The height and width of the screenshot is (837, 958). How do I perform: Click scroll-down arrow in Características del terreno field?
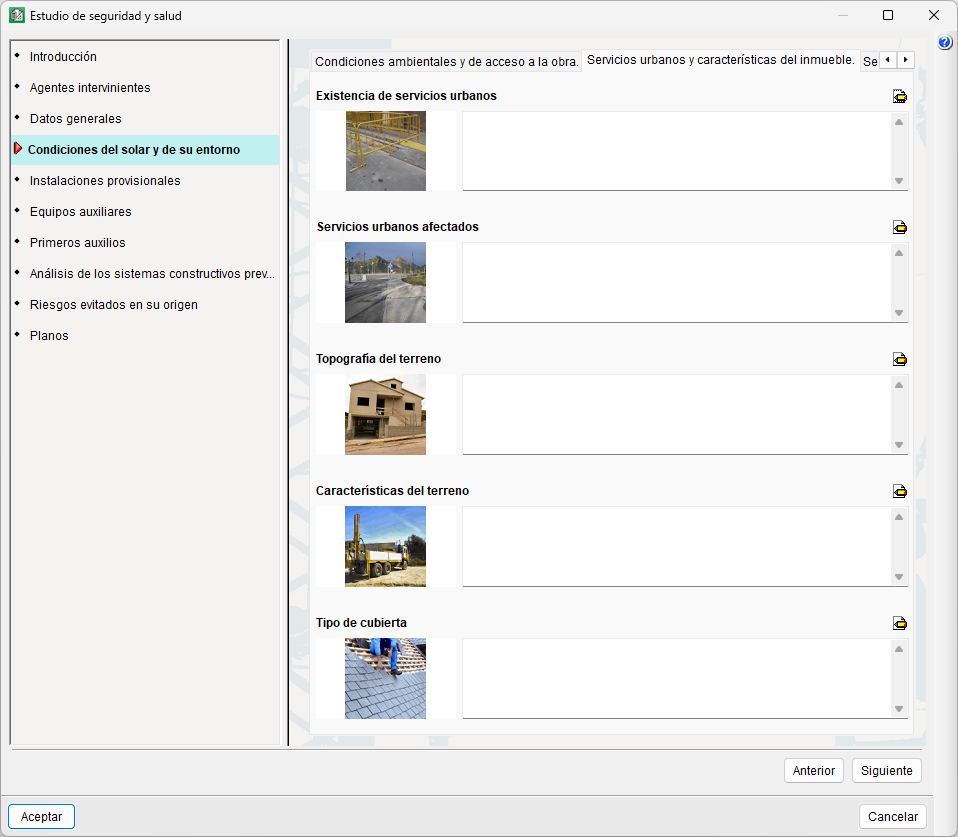[x=899, y=577]
